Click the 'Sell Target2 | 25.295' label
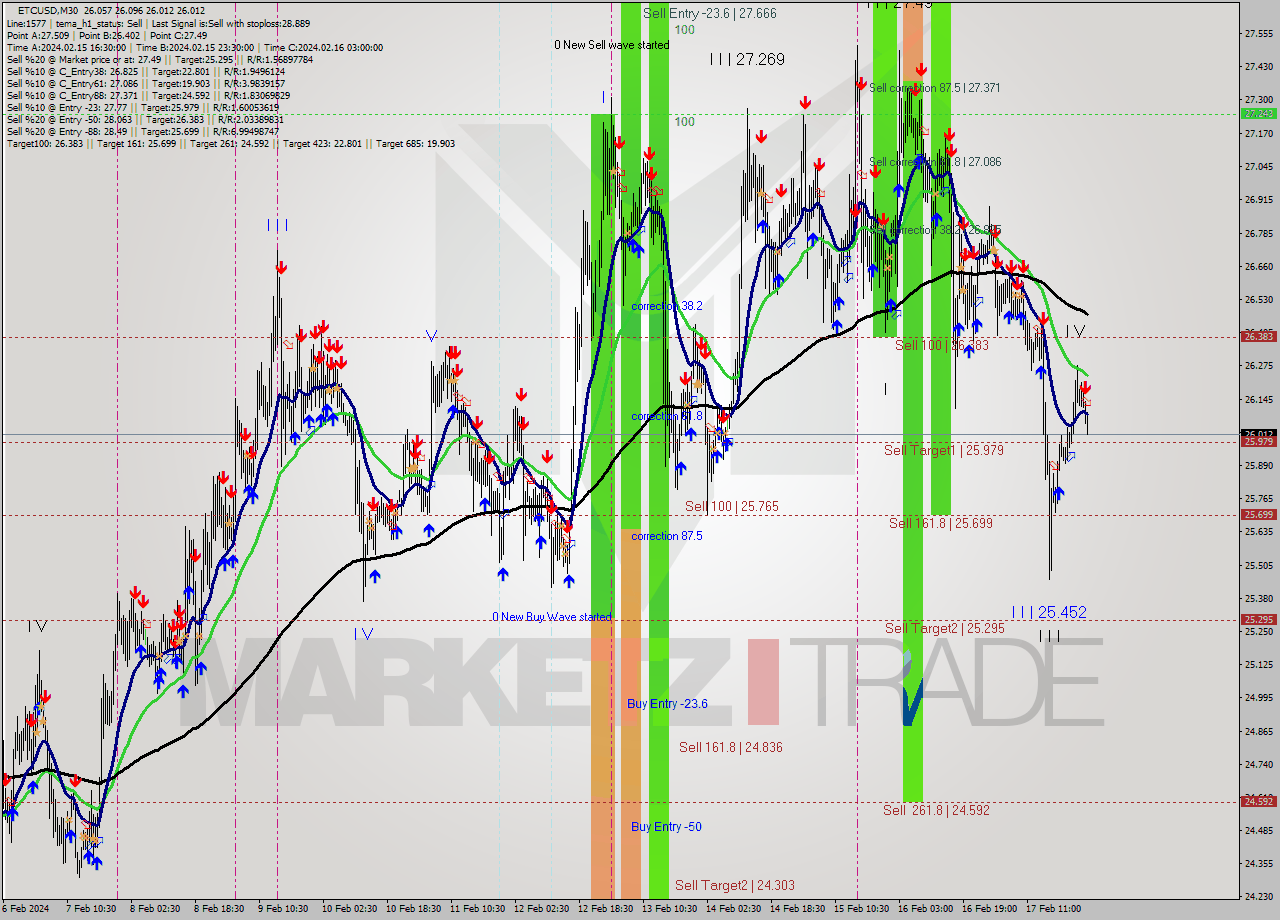The width and height of the screenshot is (1280, 920). [x=945, y=628]
